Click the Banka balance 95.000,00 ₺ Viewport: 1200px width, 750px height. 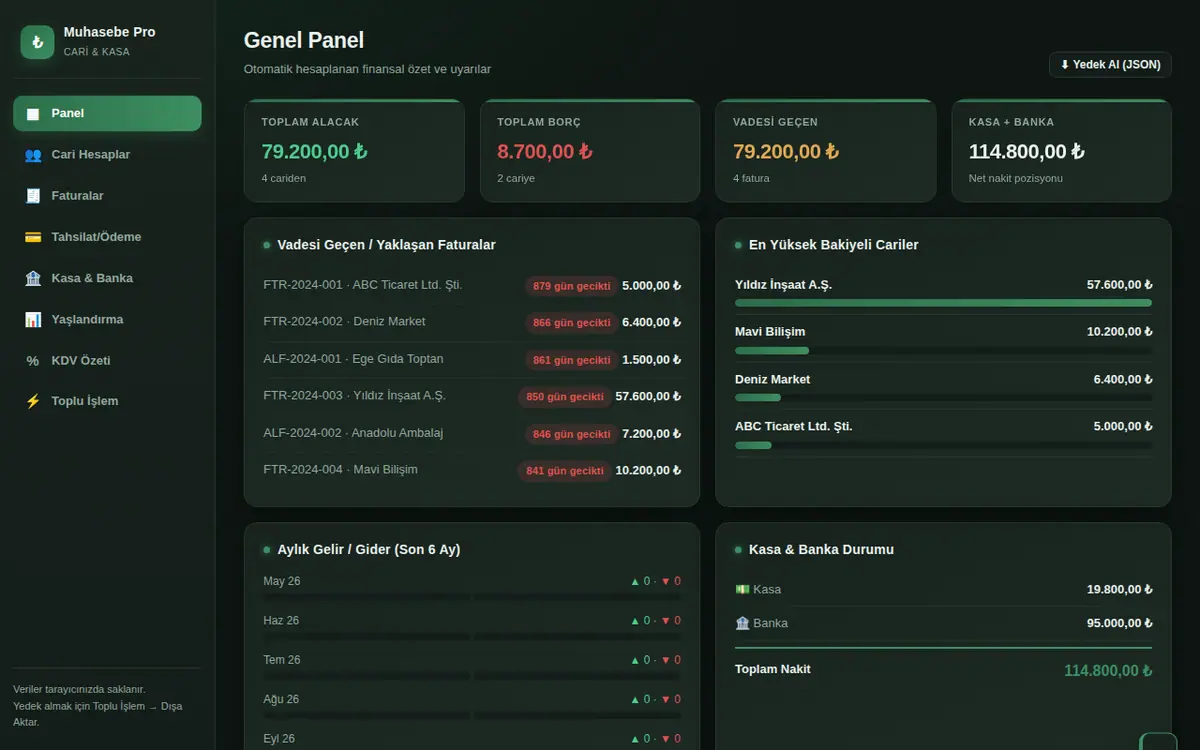pos(1119,623)
